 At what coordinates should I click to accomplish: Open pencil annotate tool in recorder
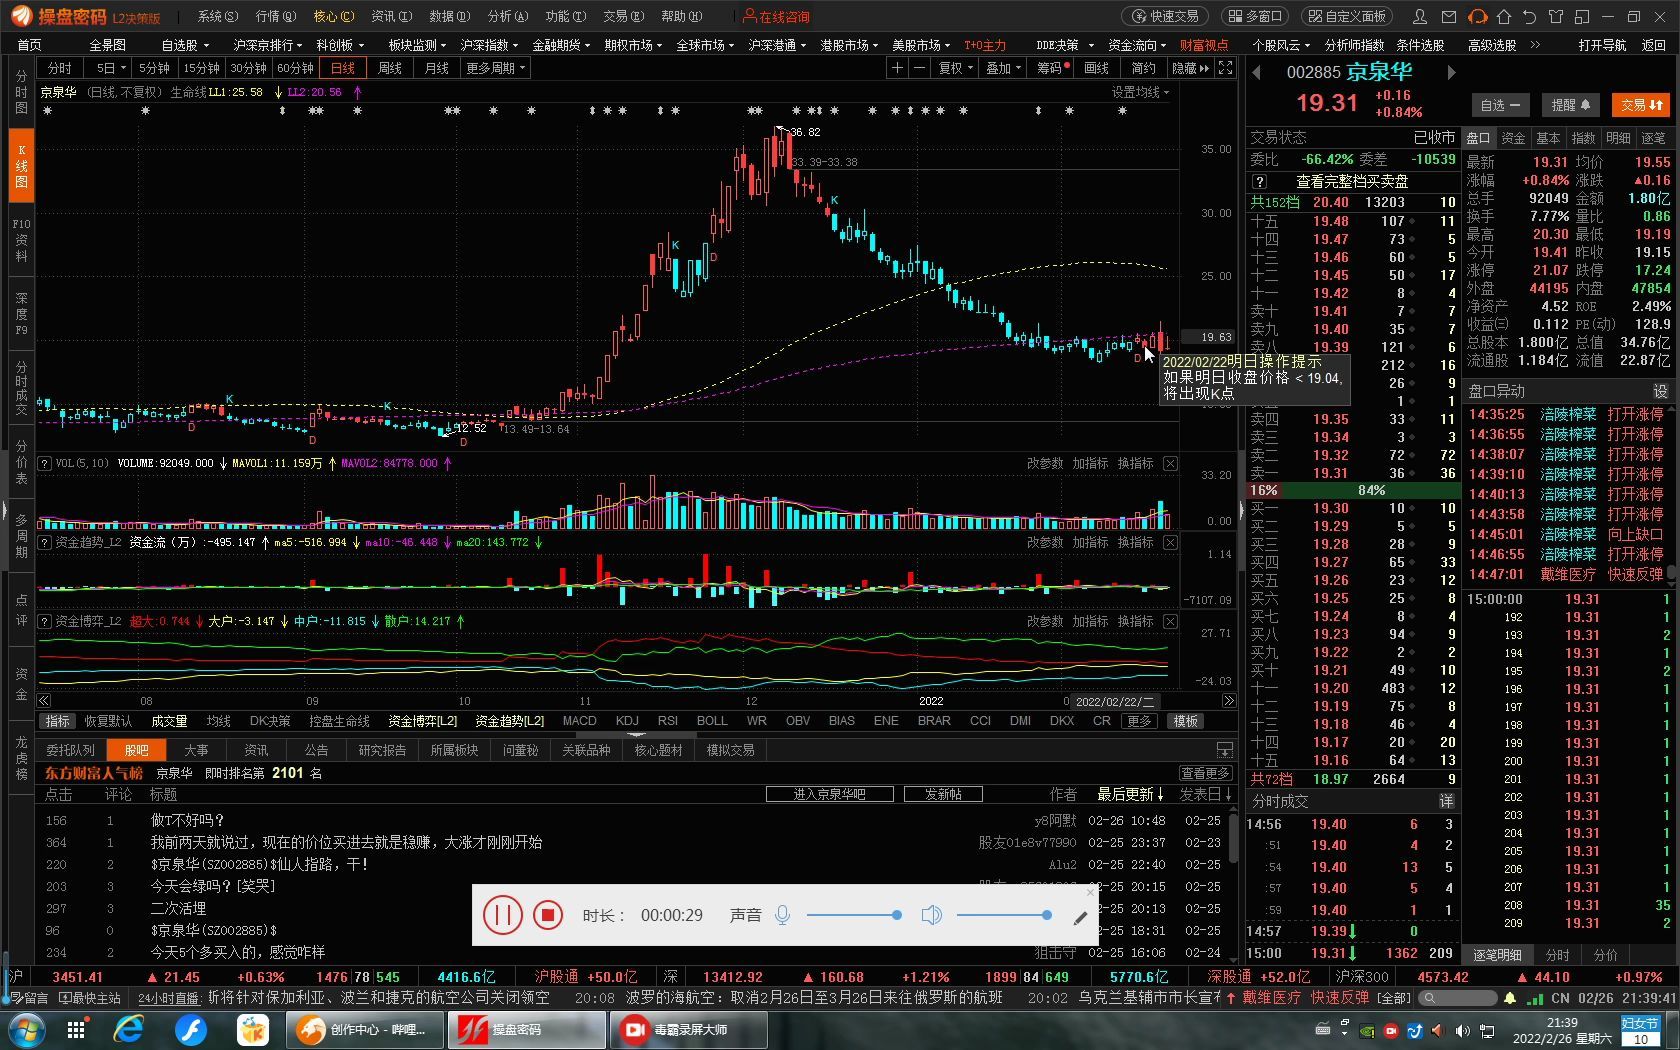click(x=1080, y=918)
